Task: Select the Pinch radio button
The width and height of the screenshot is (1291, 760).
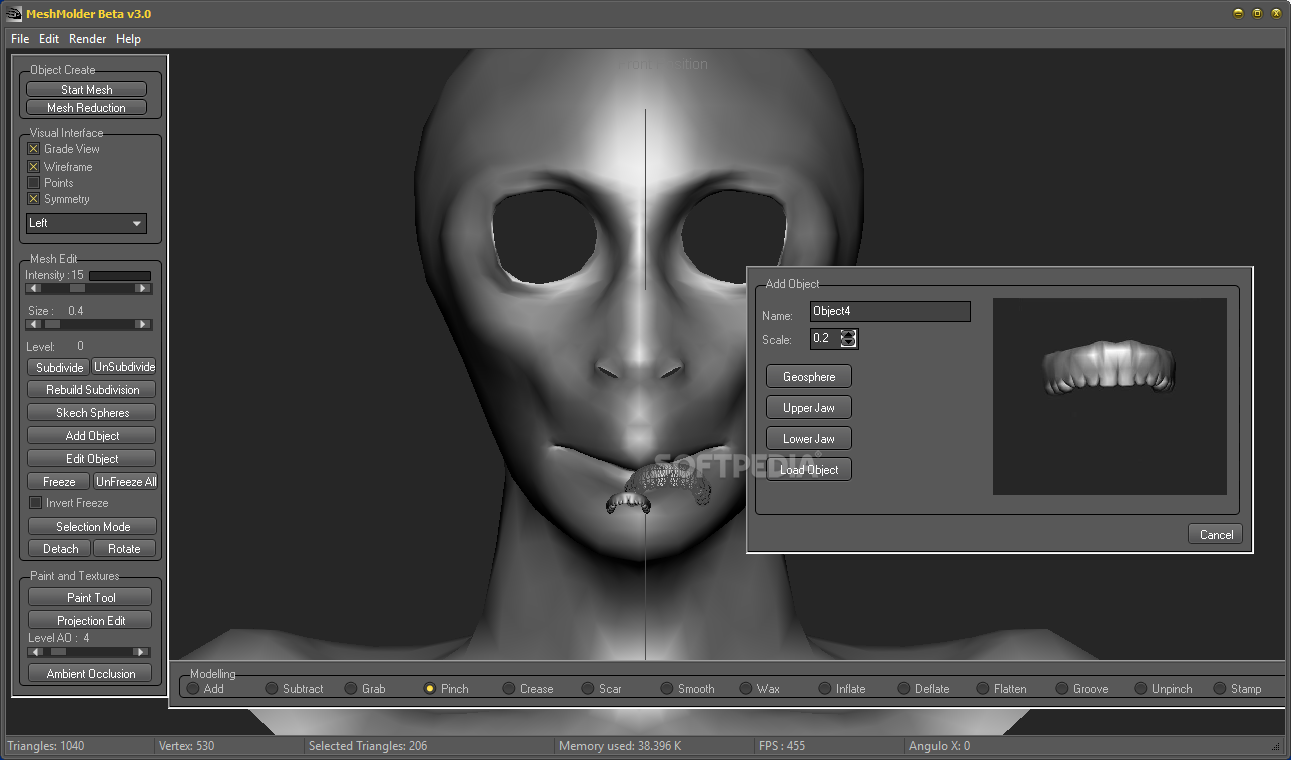Action: click(x=430, y=688)
